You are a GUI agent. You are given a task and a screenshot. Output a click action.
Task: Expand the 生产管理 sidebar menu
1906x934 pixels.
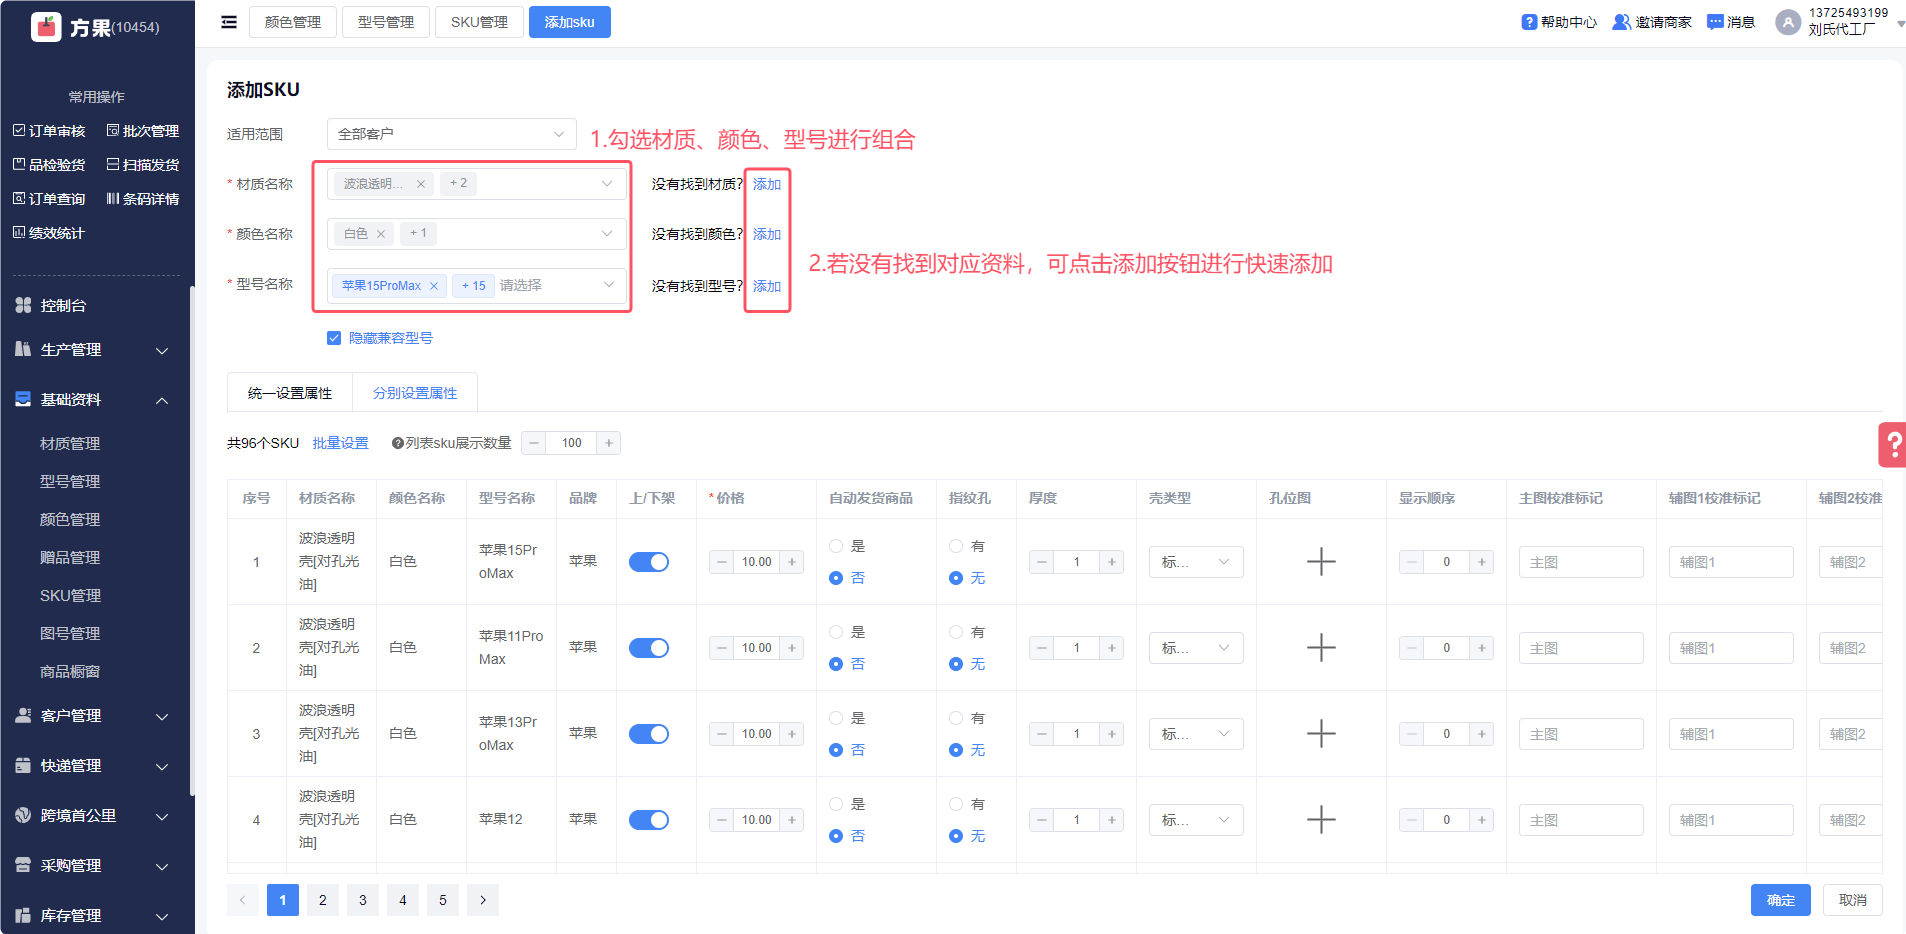click(x=92, y=350)
